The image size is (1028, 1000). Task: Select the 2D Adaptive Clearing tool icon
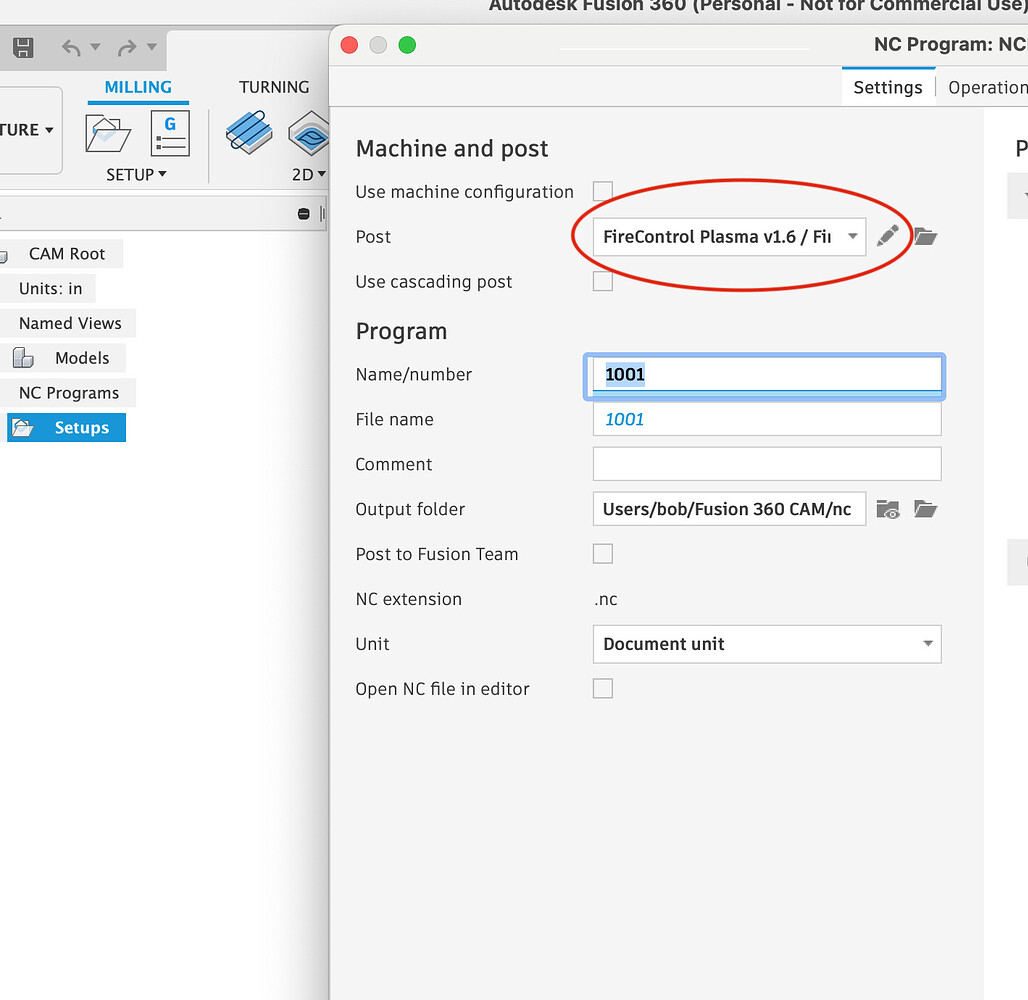[249, 132]
